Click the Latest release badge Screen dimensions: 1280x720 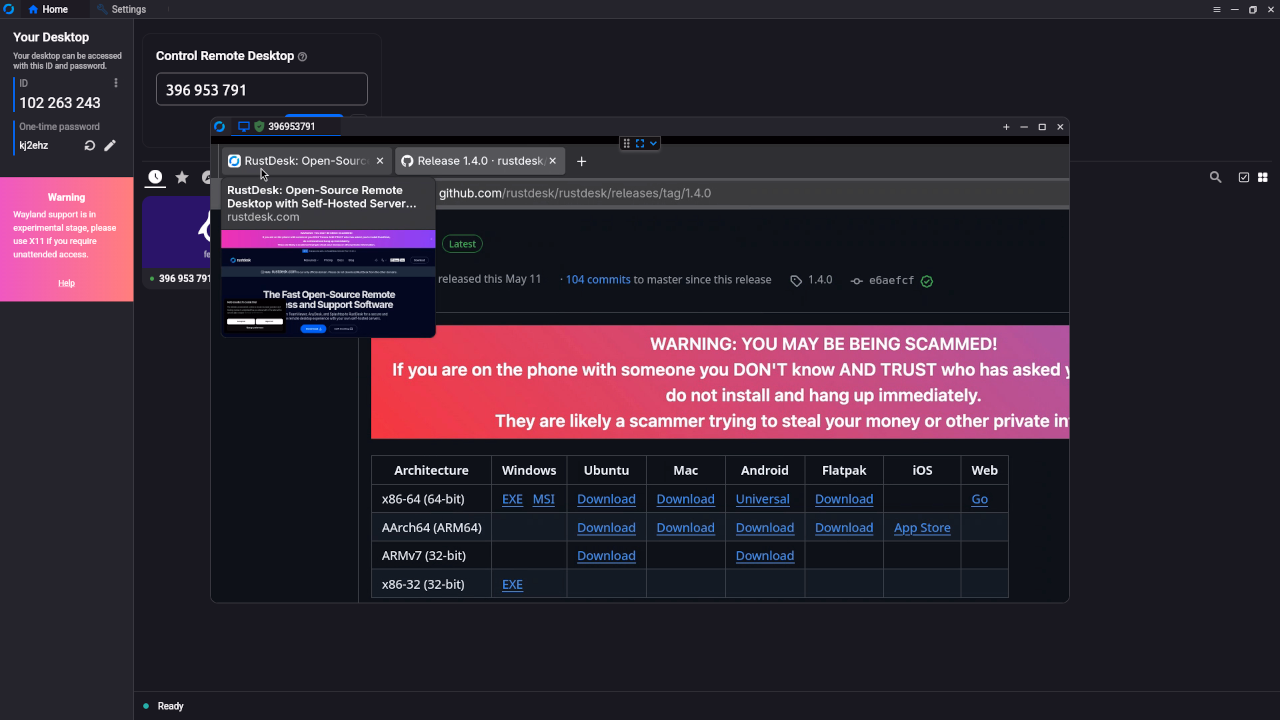(x=462, y=244)
